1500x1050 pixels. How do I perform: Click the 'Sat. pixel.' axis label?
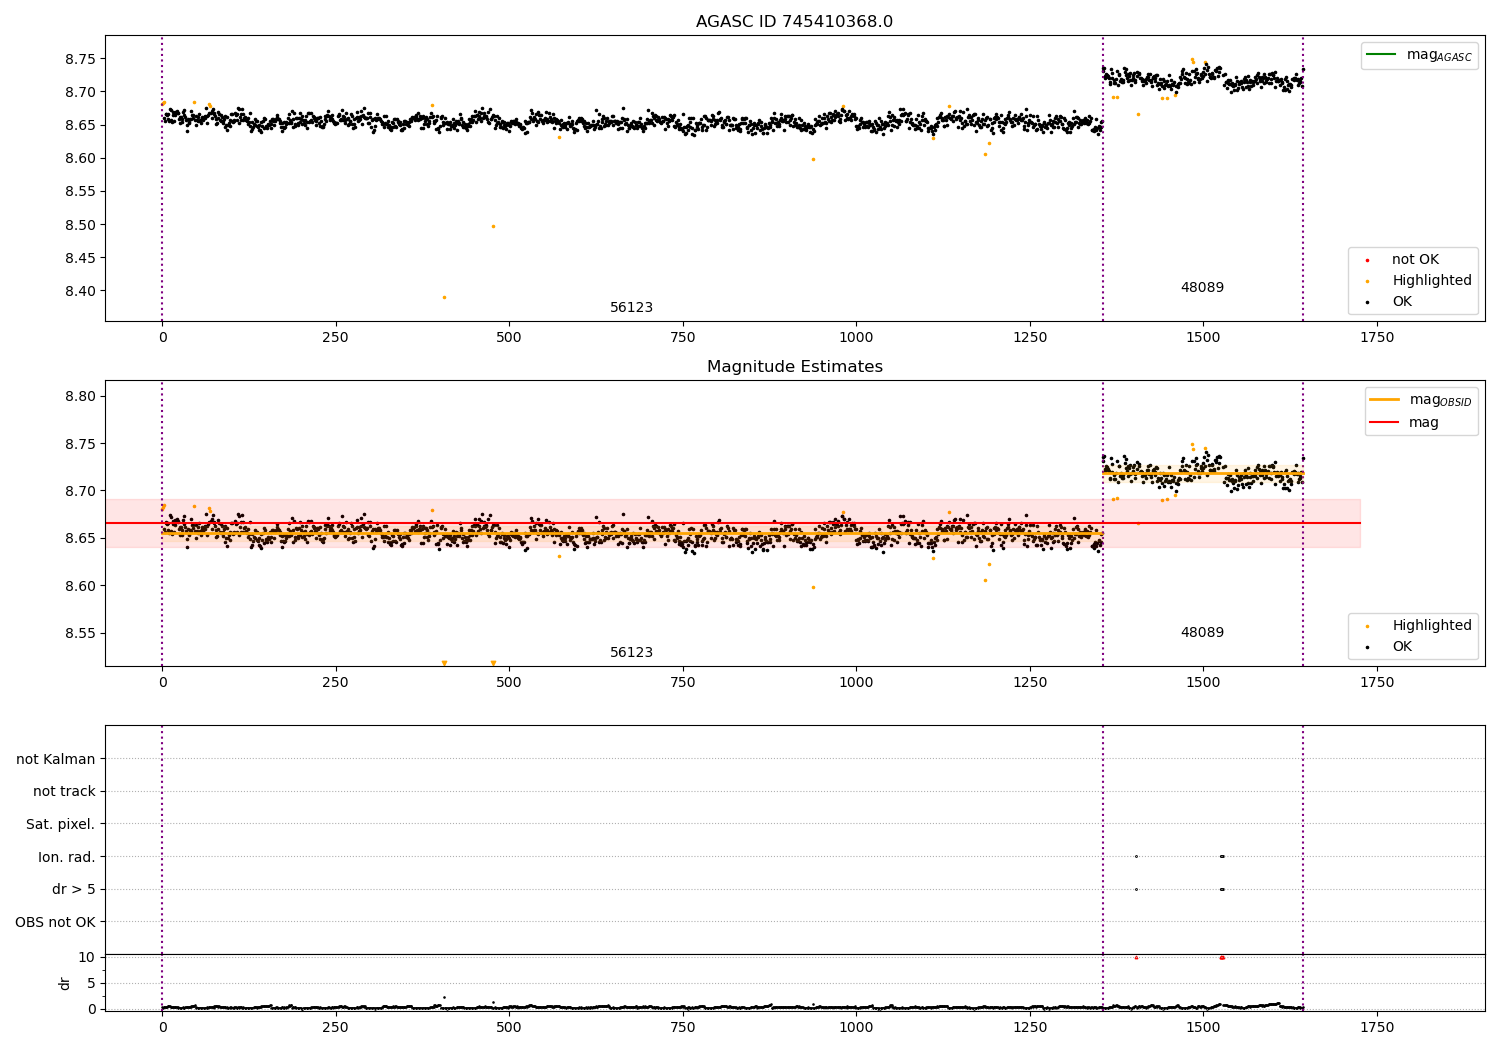click(61, 825)
